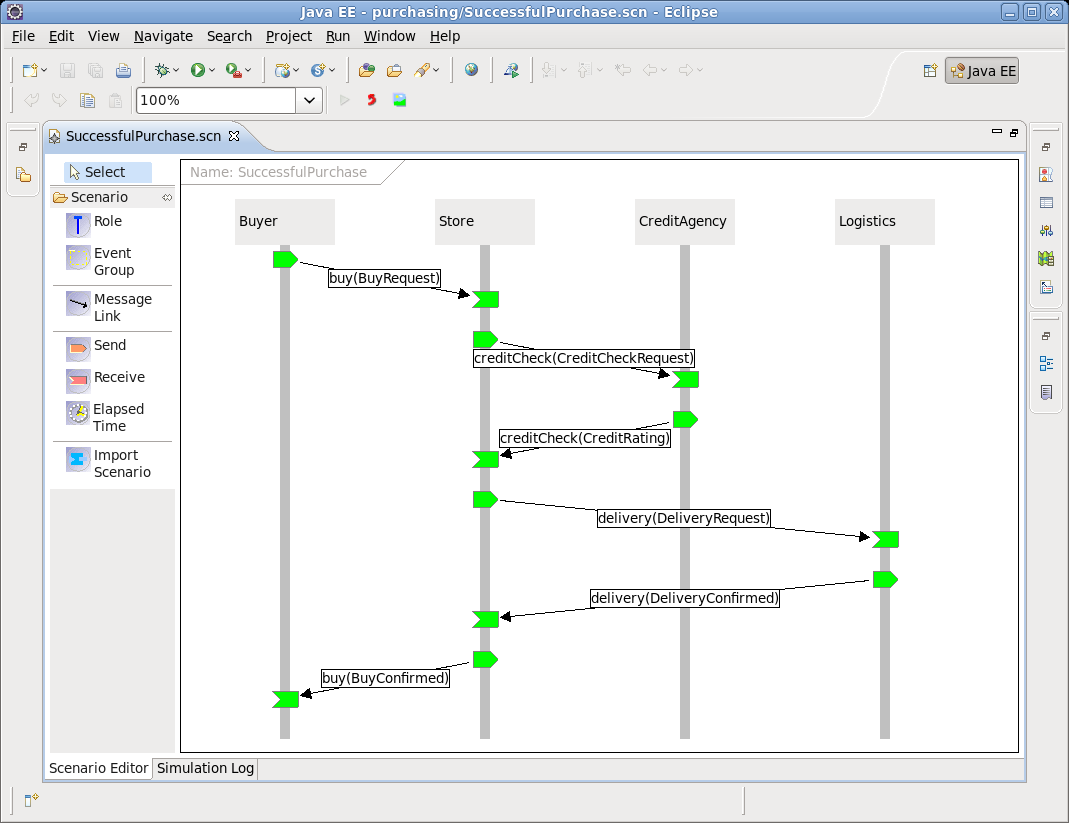Open the Task List fast view icon
Screen dimensions: 1069x823
[1046, 392]
